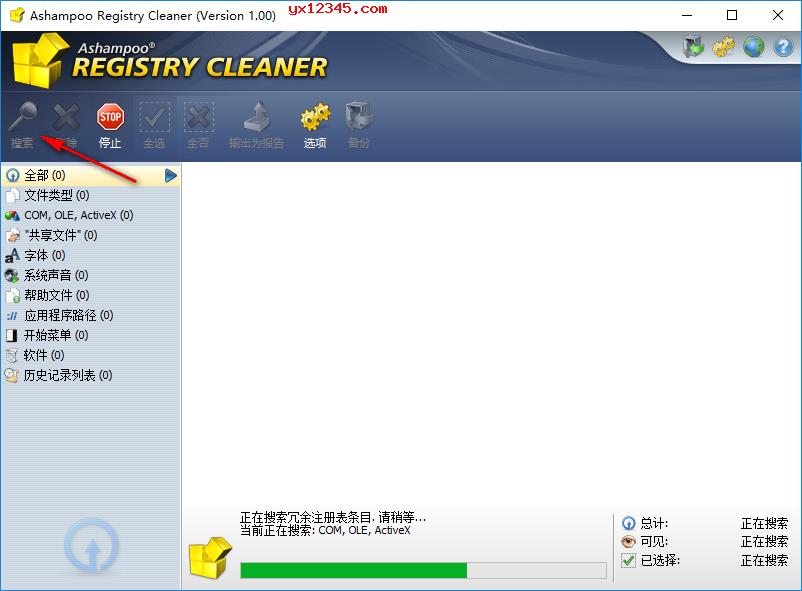This screenshot has width=802, height=591.
Task: Click the green scan progress bar
Action: click(424, 570)
